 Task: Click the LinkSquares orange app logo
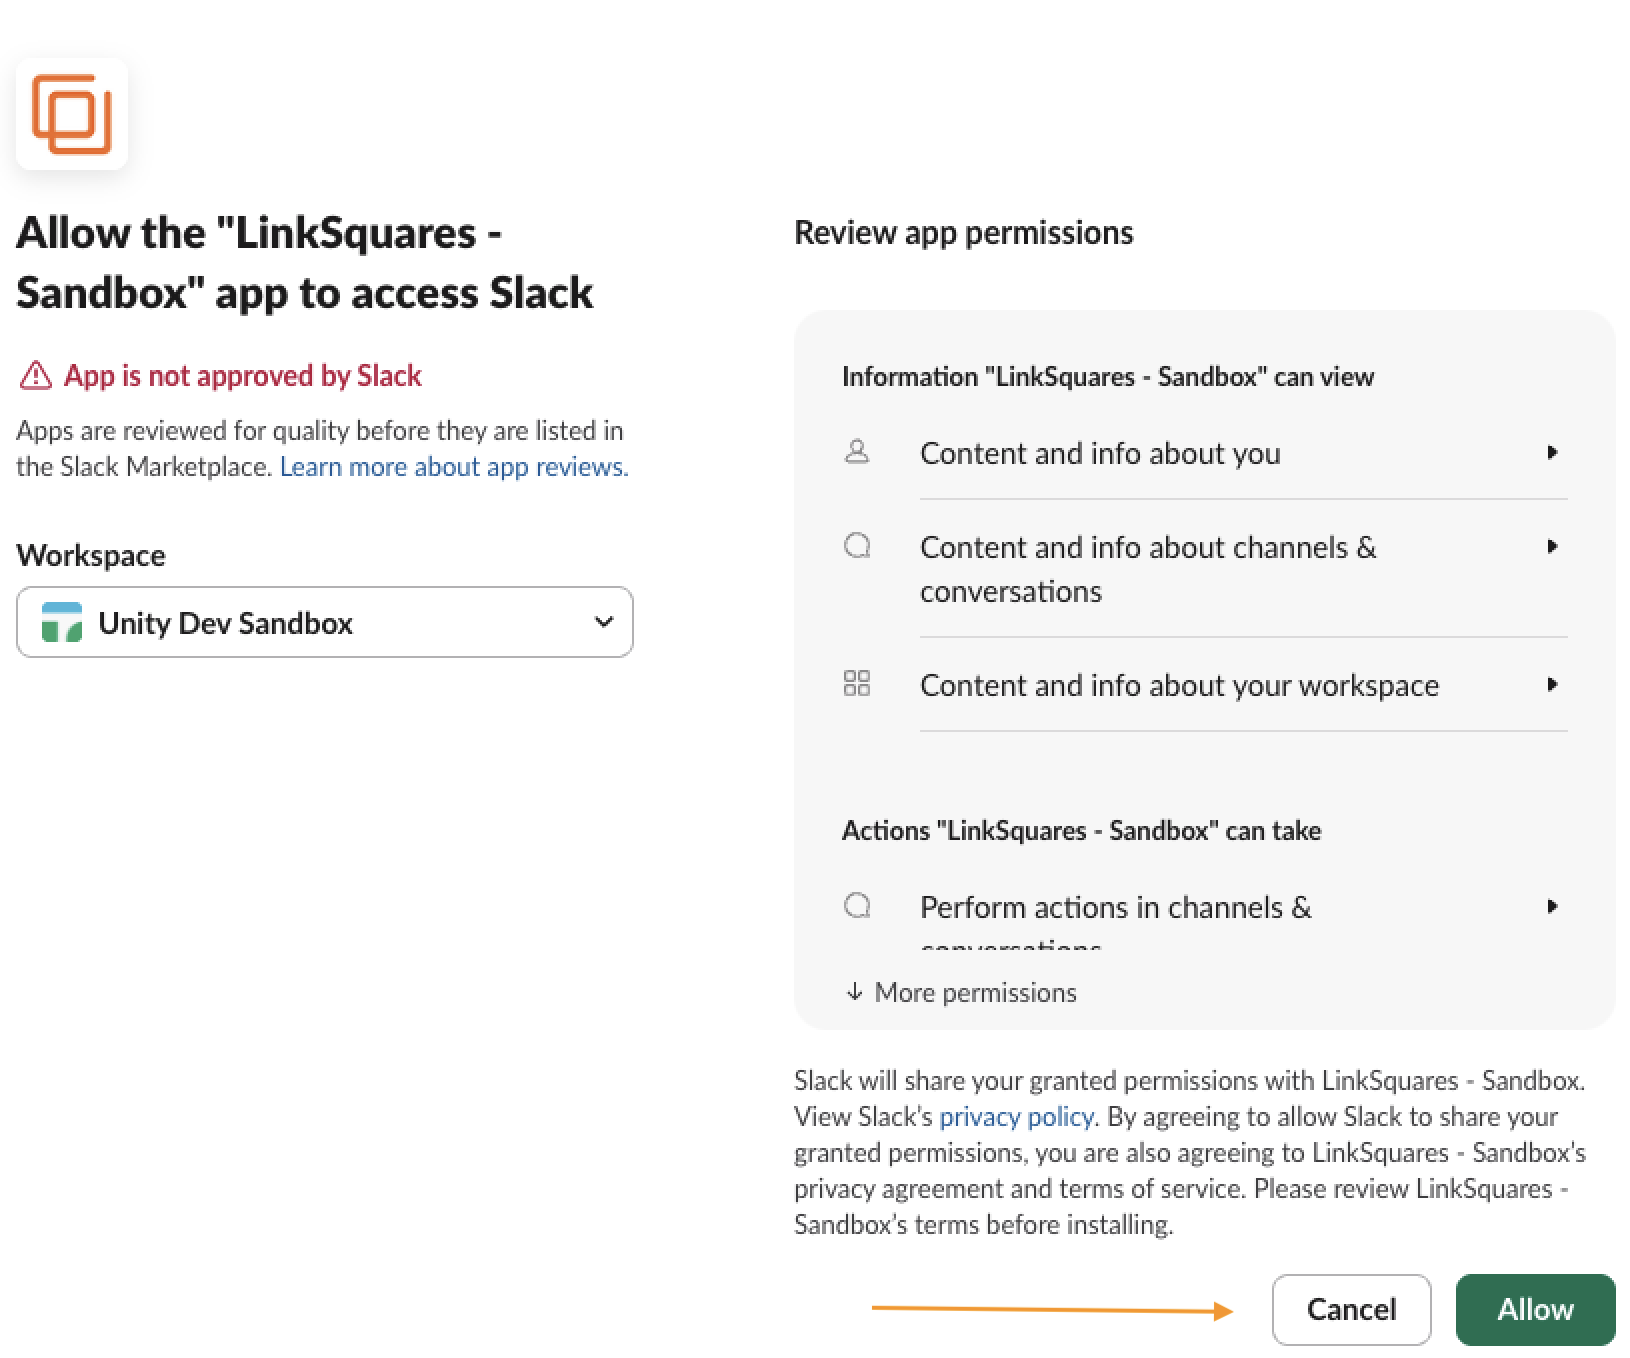click(x=71, y=114)
